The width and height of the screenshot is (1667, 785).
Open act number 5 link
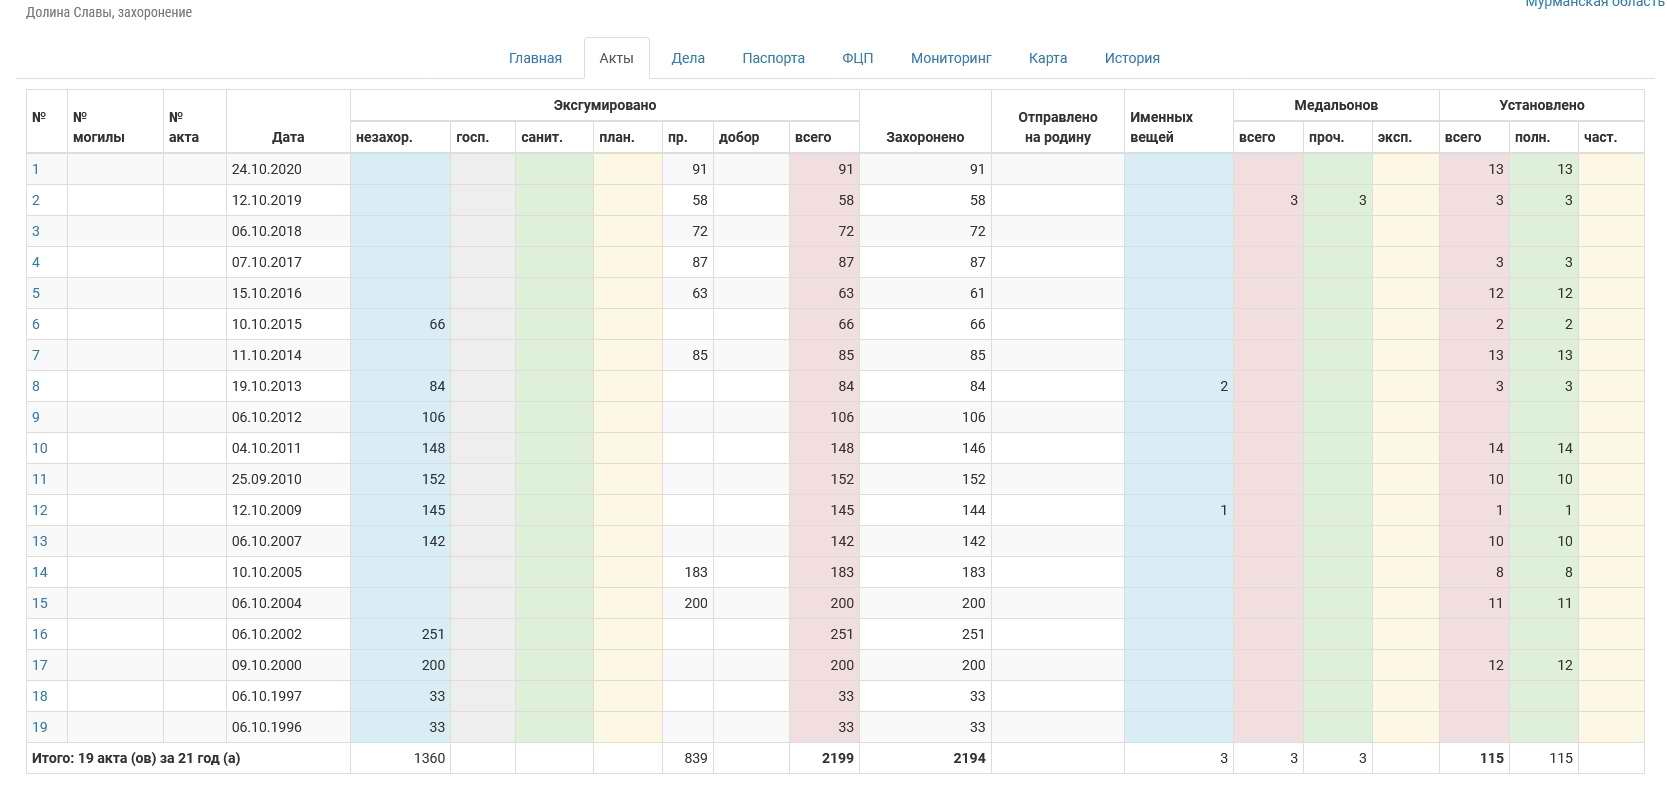tap(36, 293)
